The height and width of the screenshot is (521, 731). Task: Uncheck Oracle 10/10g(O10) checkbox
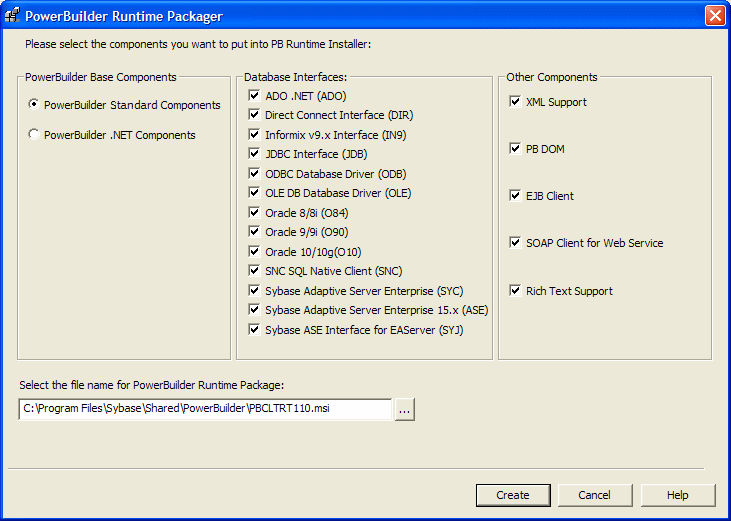254,252
